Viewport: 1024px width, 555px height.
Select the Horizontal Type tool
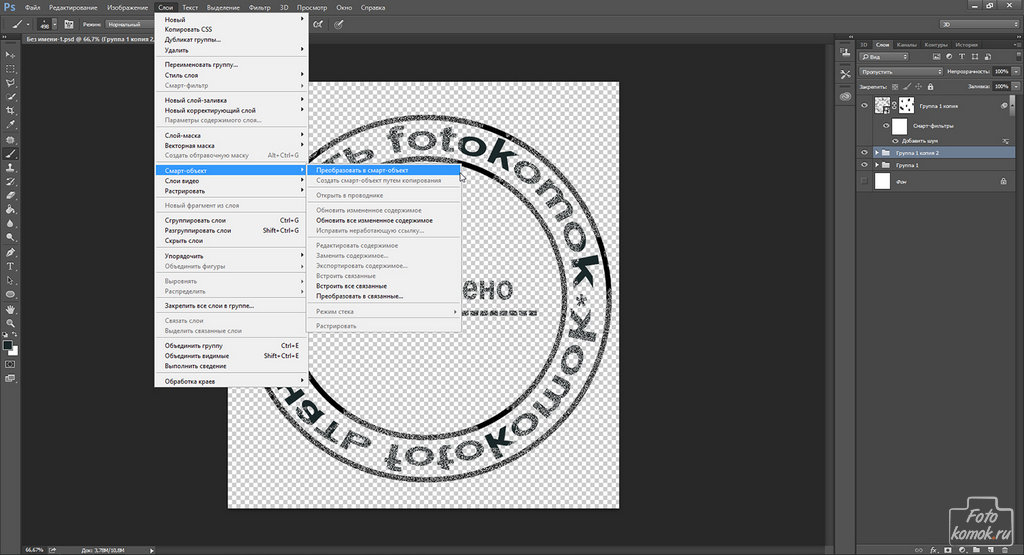[x=10, y=266]
